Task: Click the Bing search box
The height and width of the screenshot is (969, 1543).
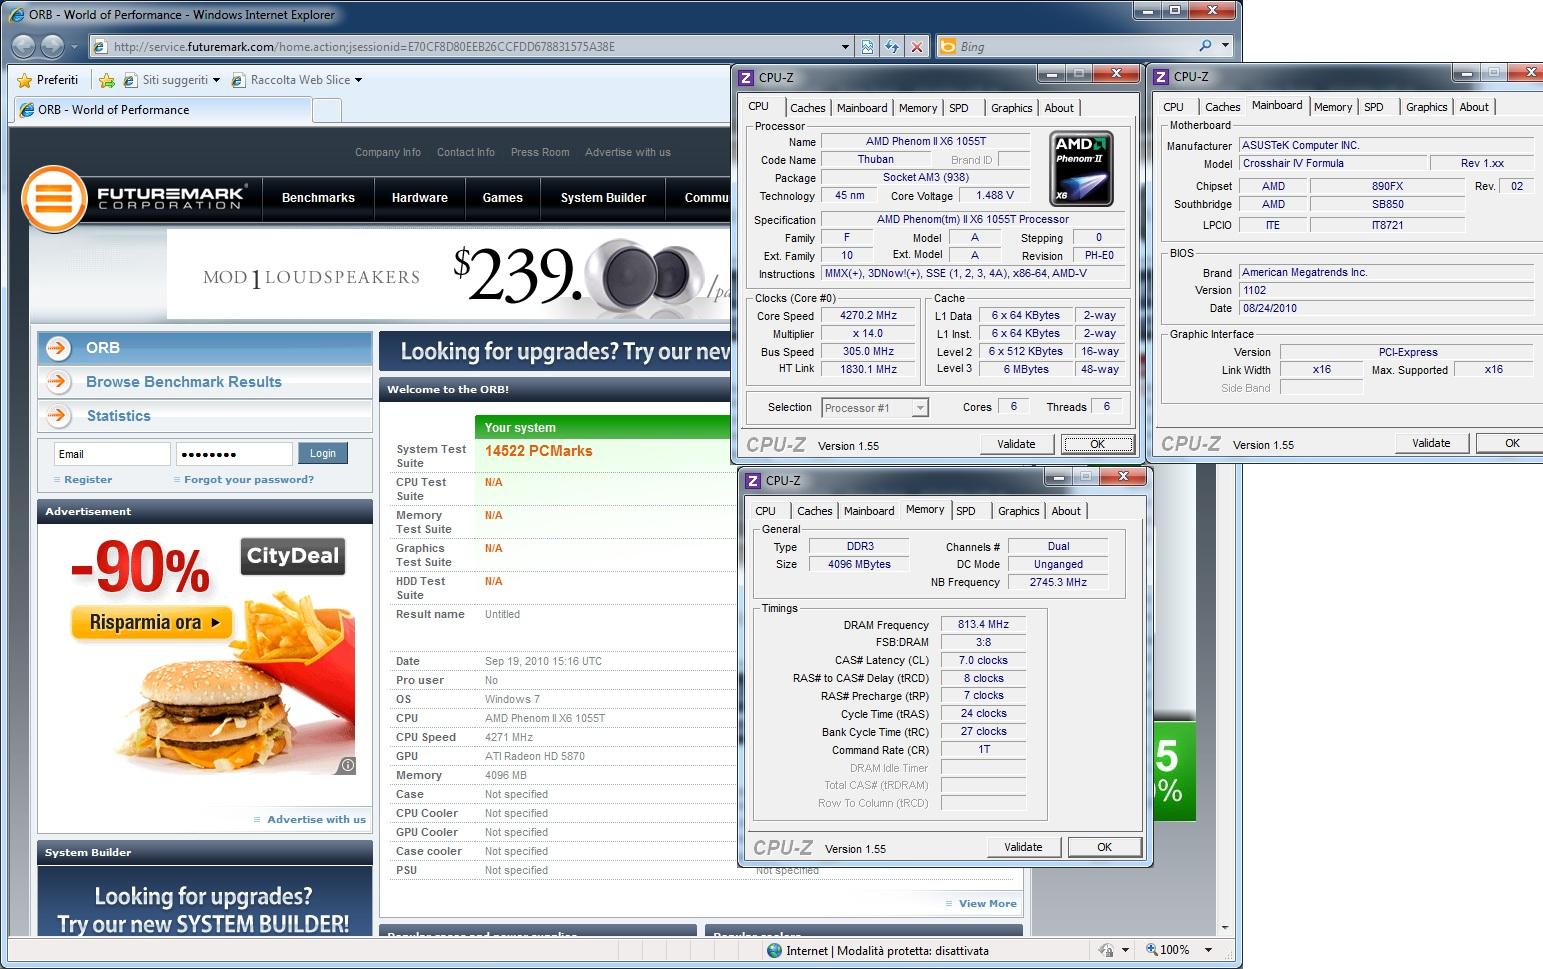Action: (1074, 46)
